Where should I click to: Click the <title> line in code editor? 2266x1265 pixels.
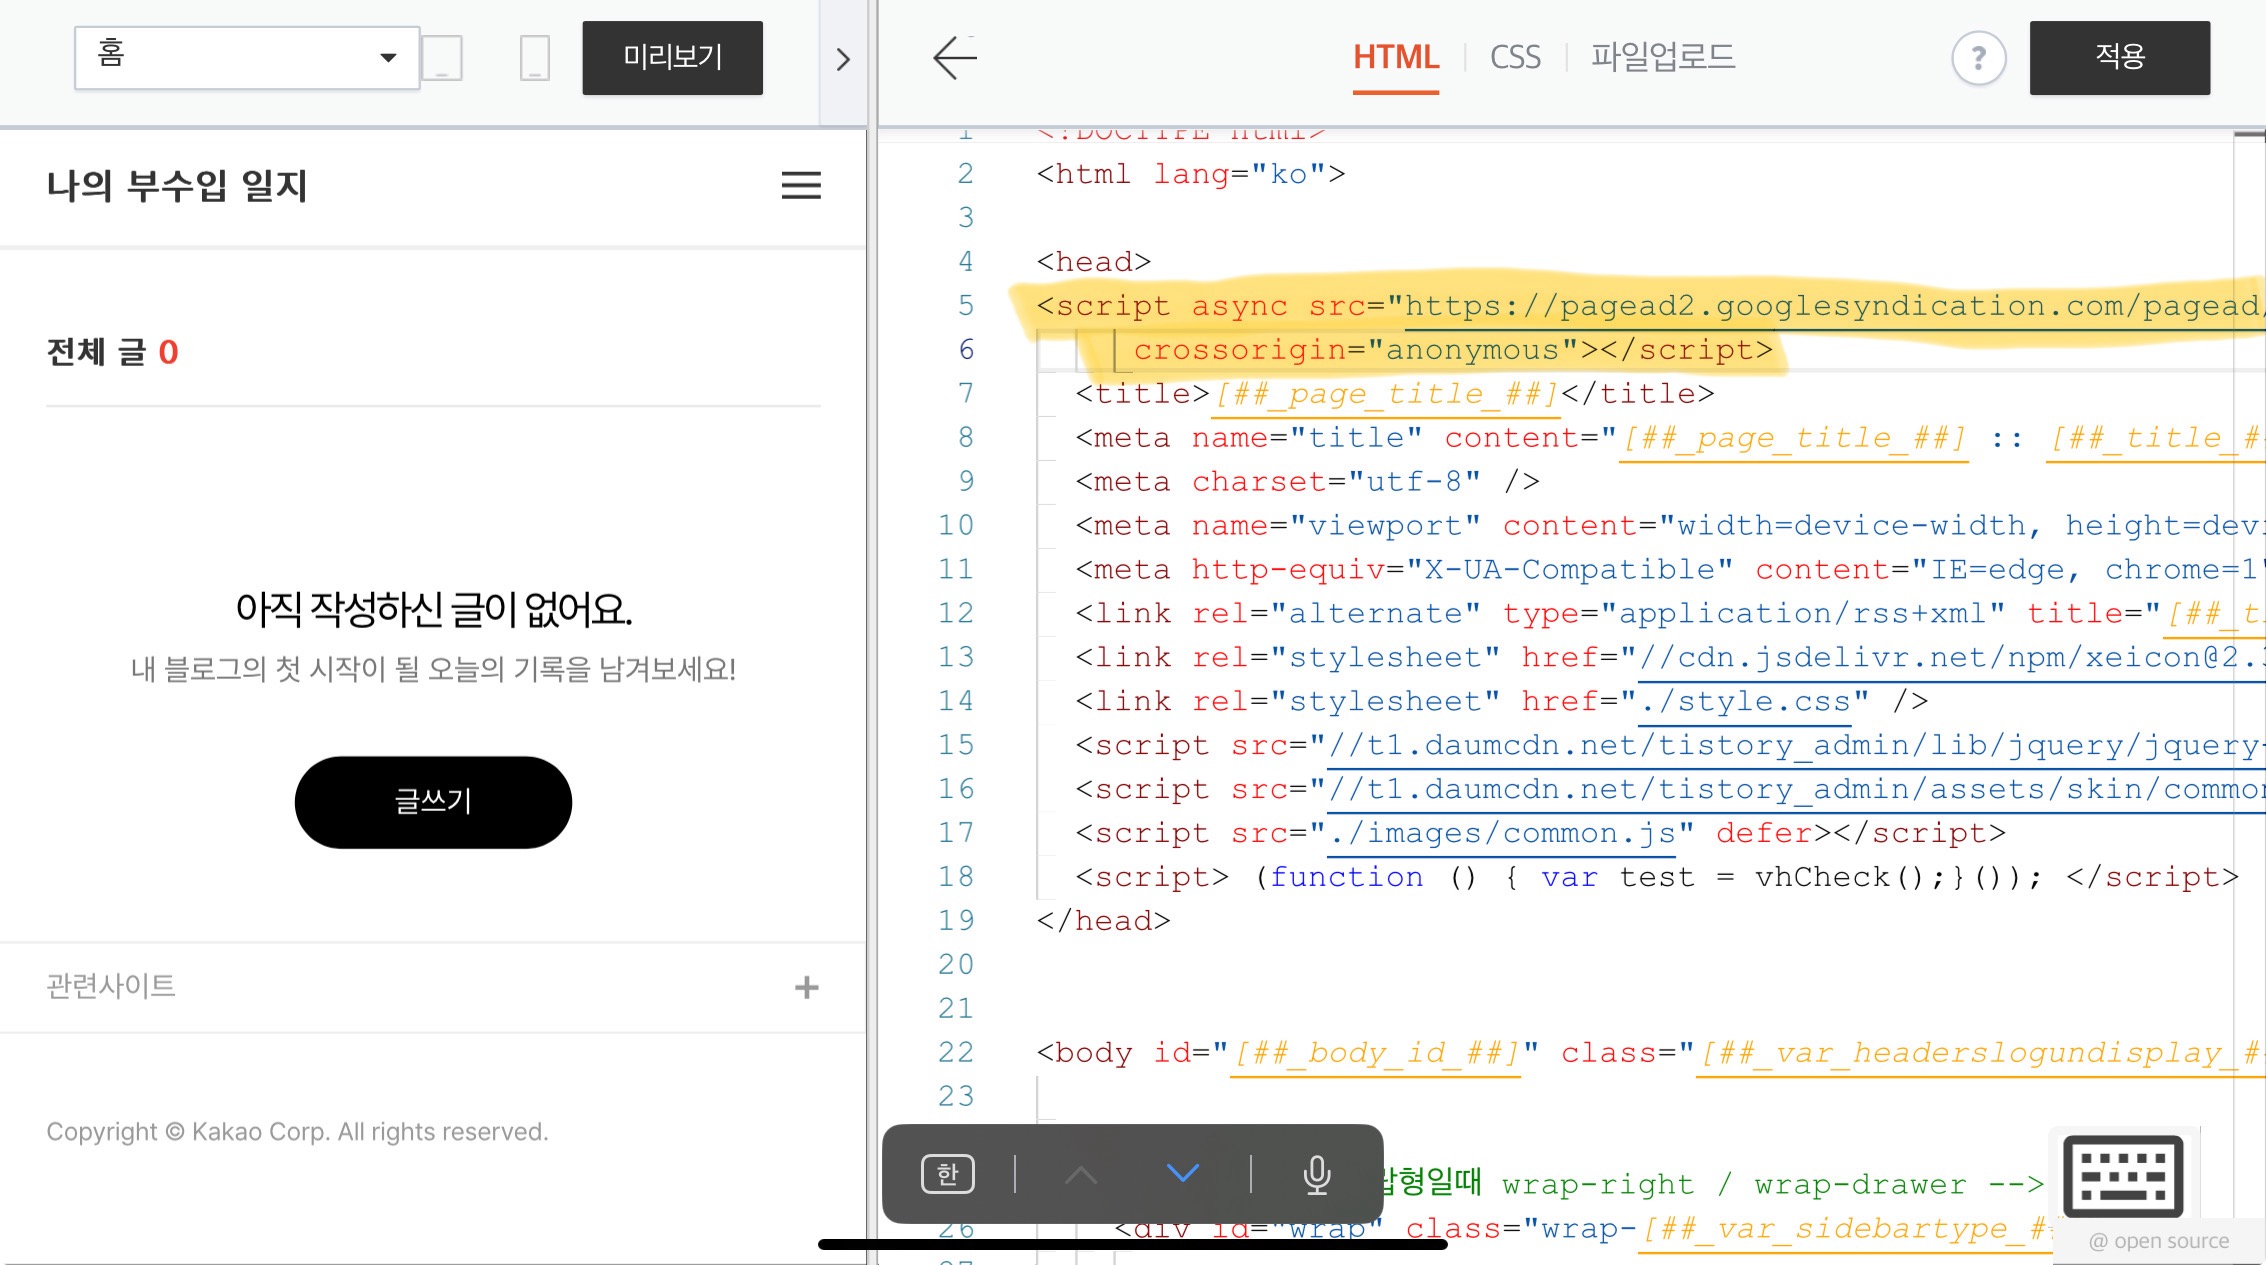(x=1395, y=394)
